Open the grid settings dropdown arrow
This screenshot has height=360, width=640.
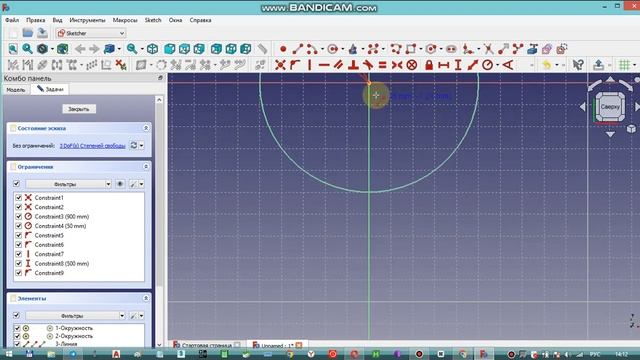(634, 65)
